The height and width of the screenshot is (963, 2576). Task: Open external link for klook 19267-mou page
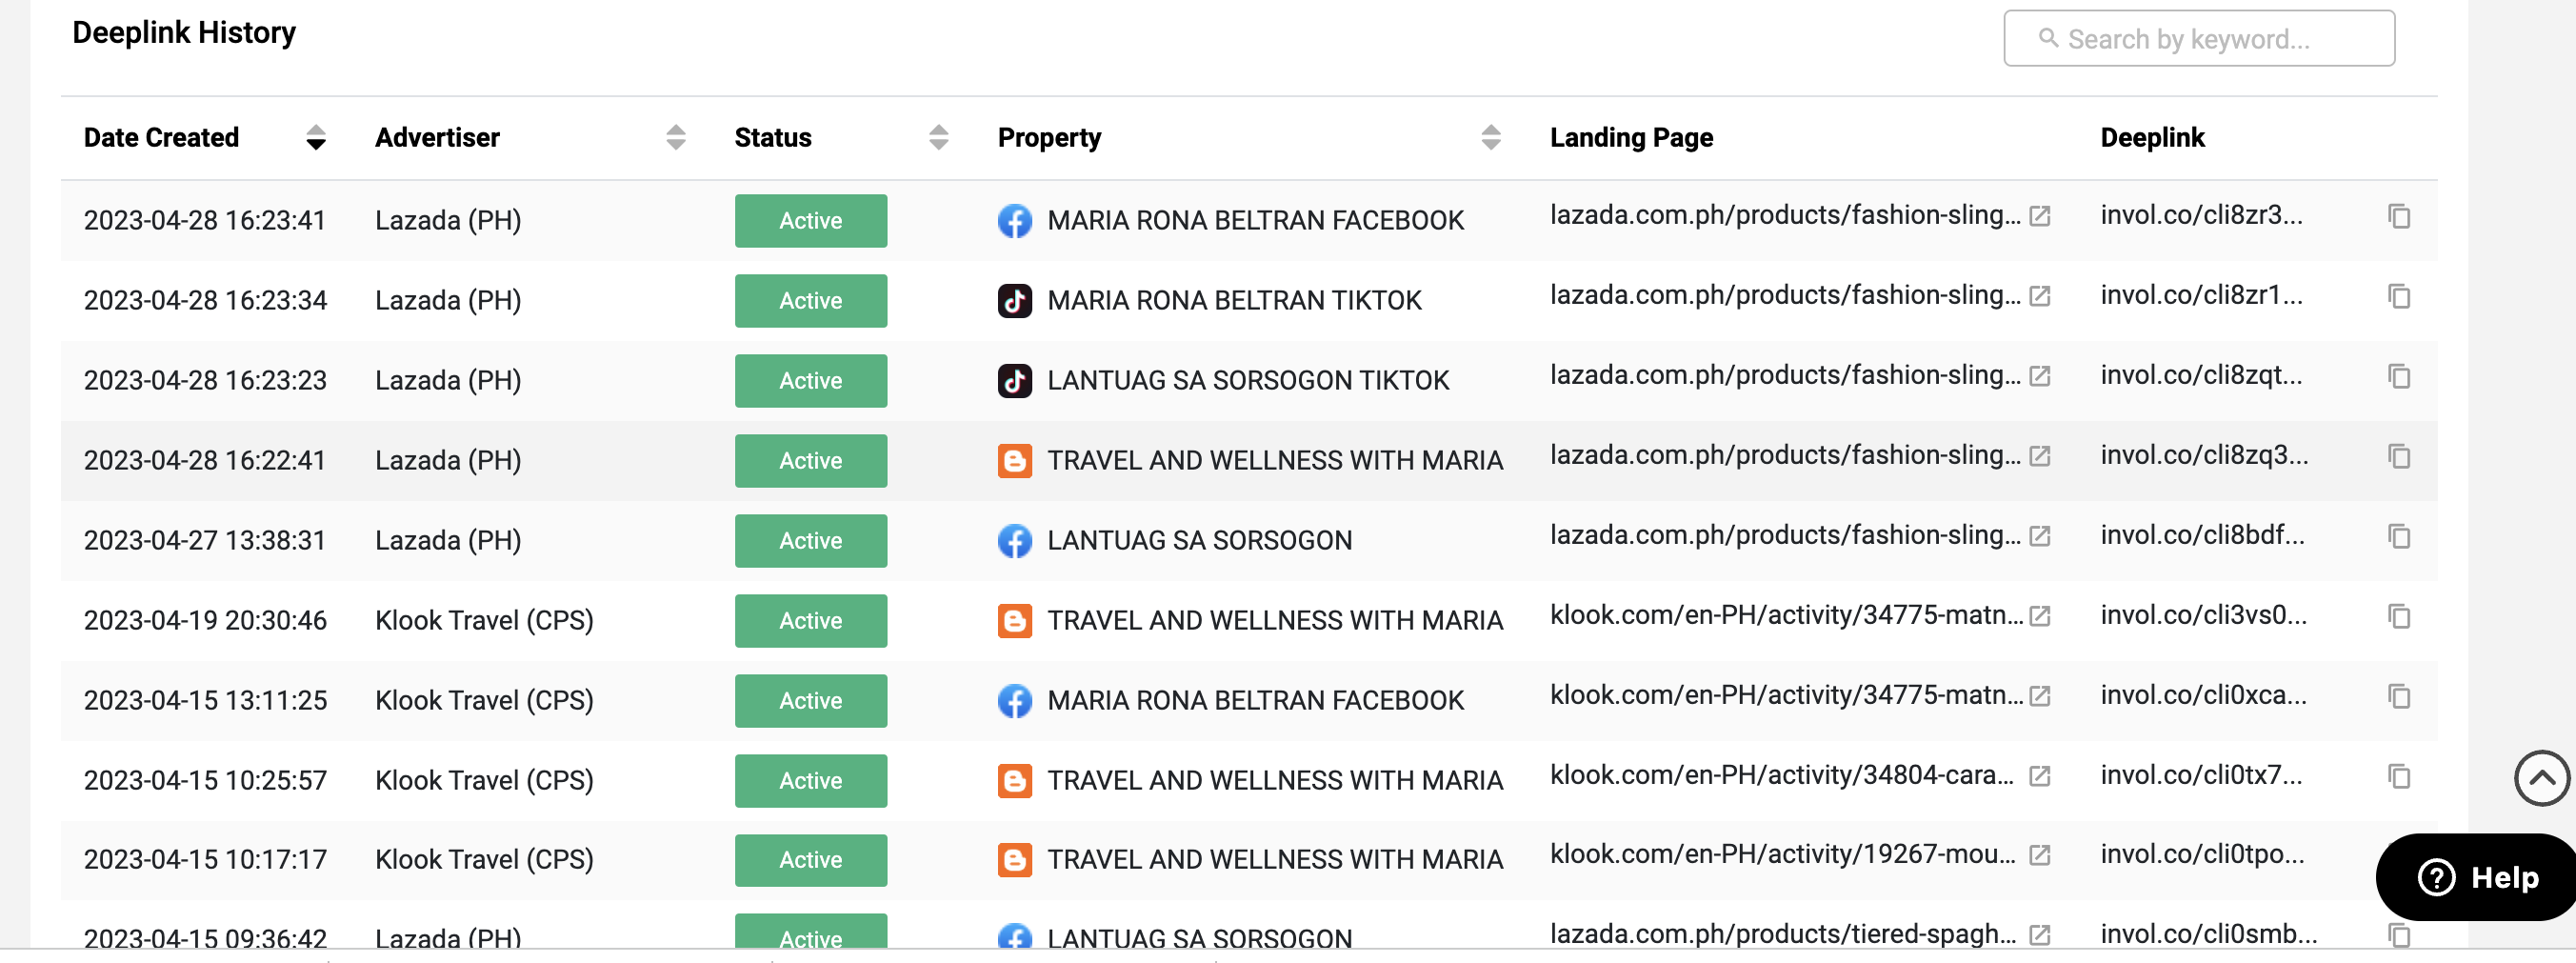2039,855
